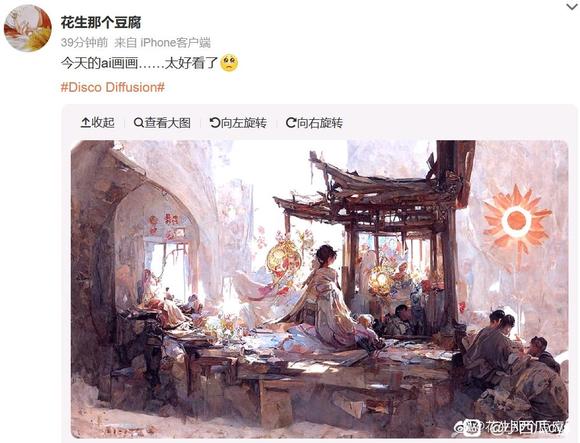
Task: Expand the post options chevron
Action: click(572, 6)
